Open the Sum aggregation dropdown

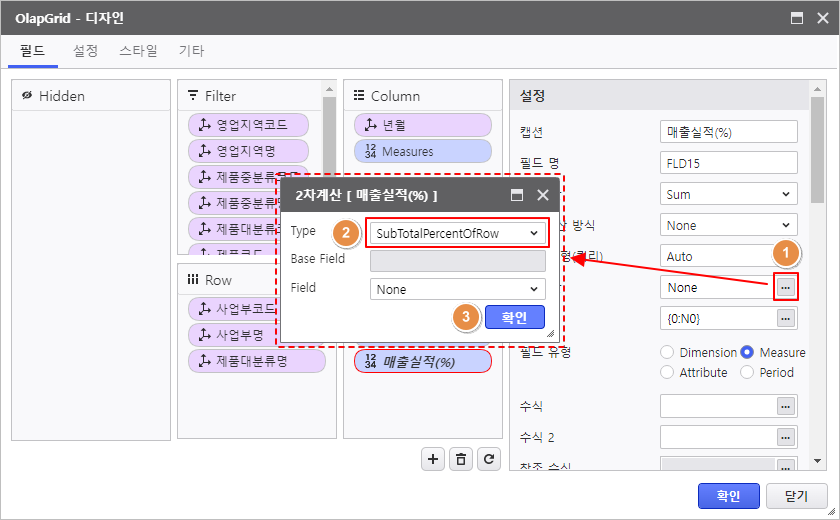pos(728,194)
